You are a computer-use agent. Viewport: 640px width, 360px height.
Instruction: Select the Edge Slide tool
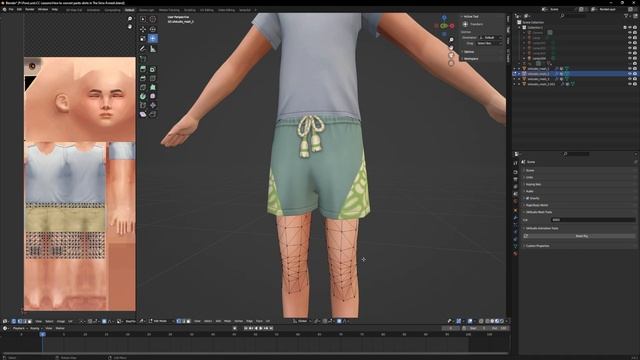point(143,105)
